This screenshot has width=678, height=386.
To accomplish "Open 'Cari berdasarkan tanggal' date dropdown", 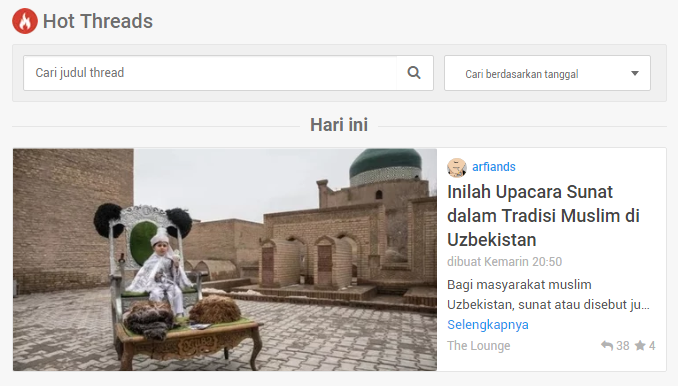I will click(x=547, y=73).
